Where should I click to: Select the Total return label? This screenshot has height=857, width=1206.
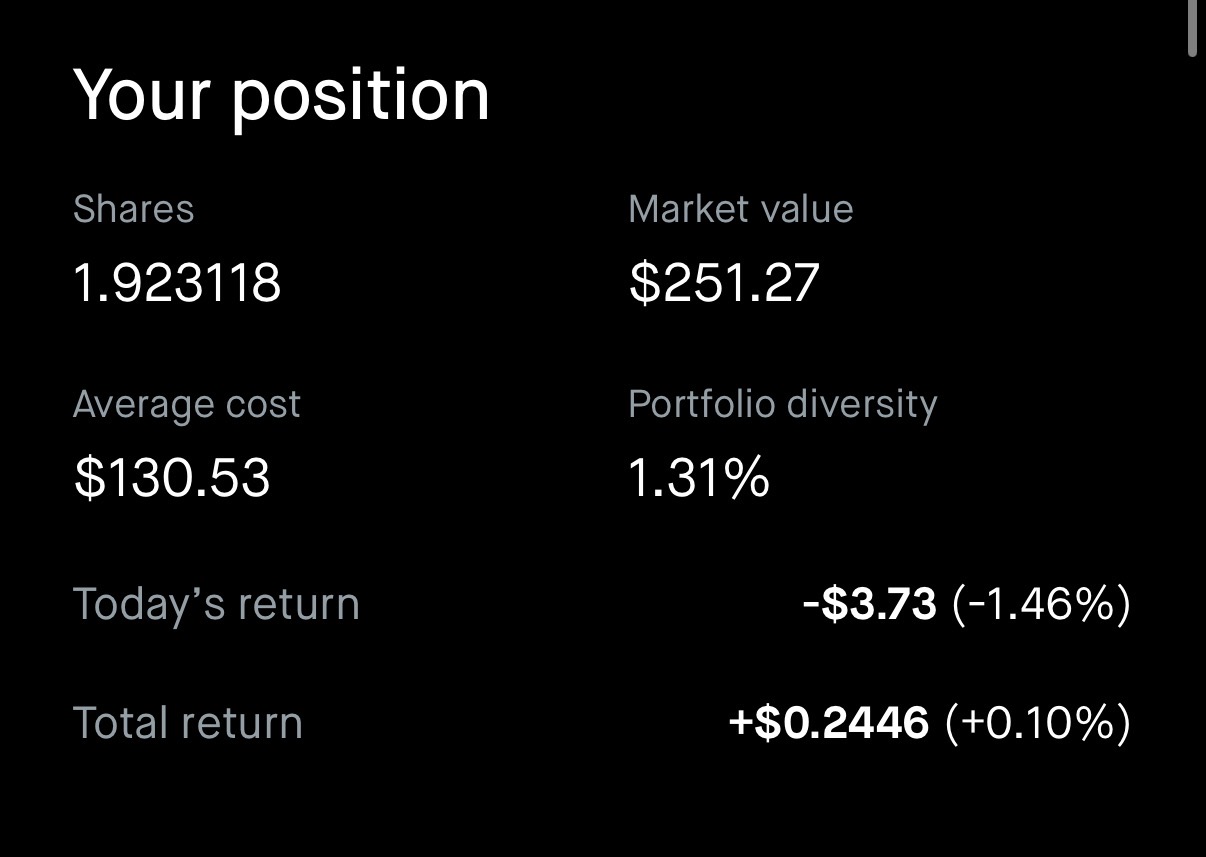(x=188, y=723)
